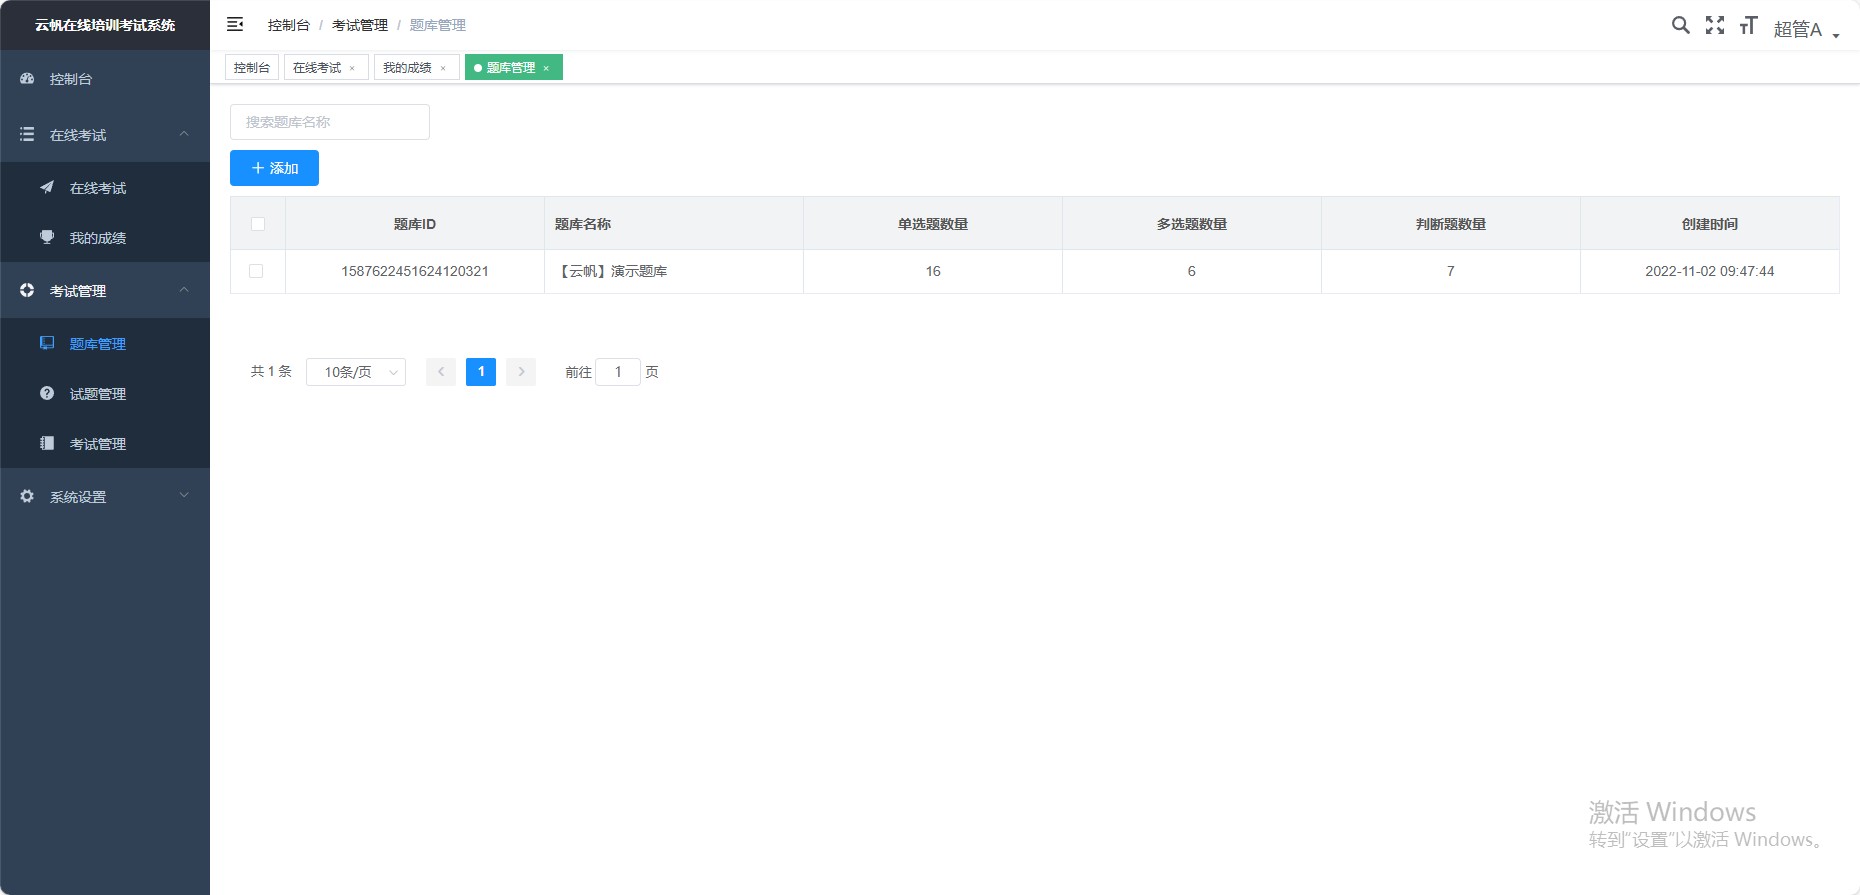1860x895 pixels.
Task: Collapse the 在线考试 sidebar group
Action: point(184,134)
